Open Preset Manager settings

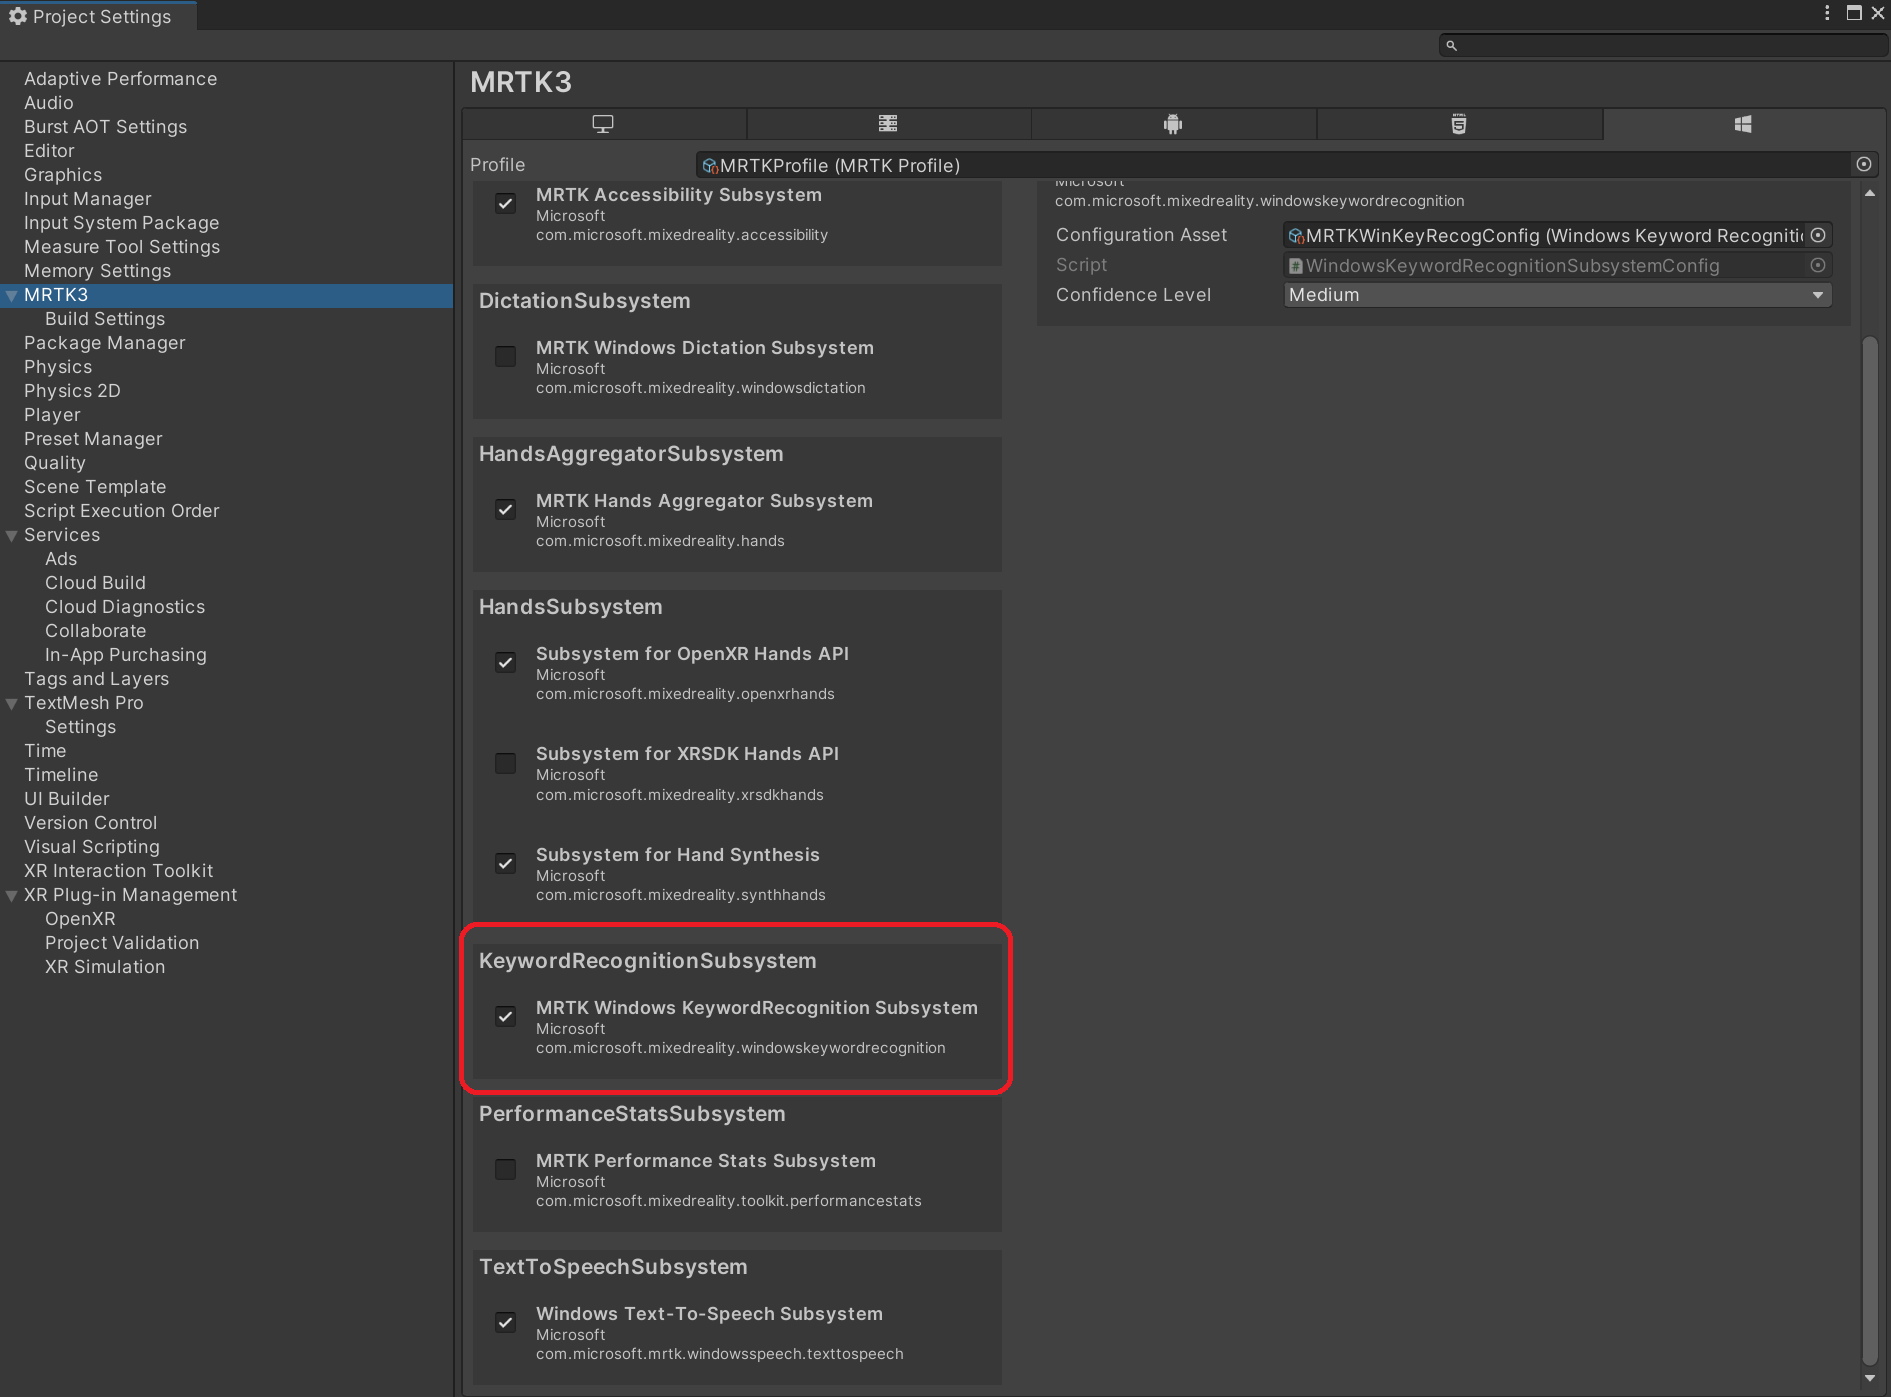[93, 439]
